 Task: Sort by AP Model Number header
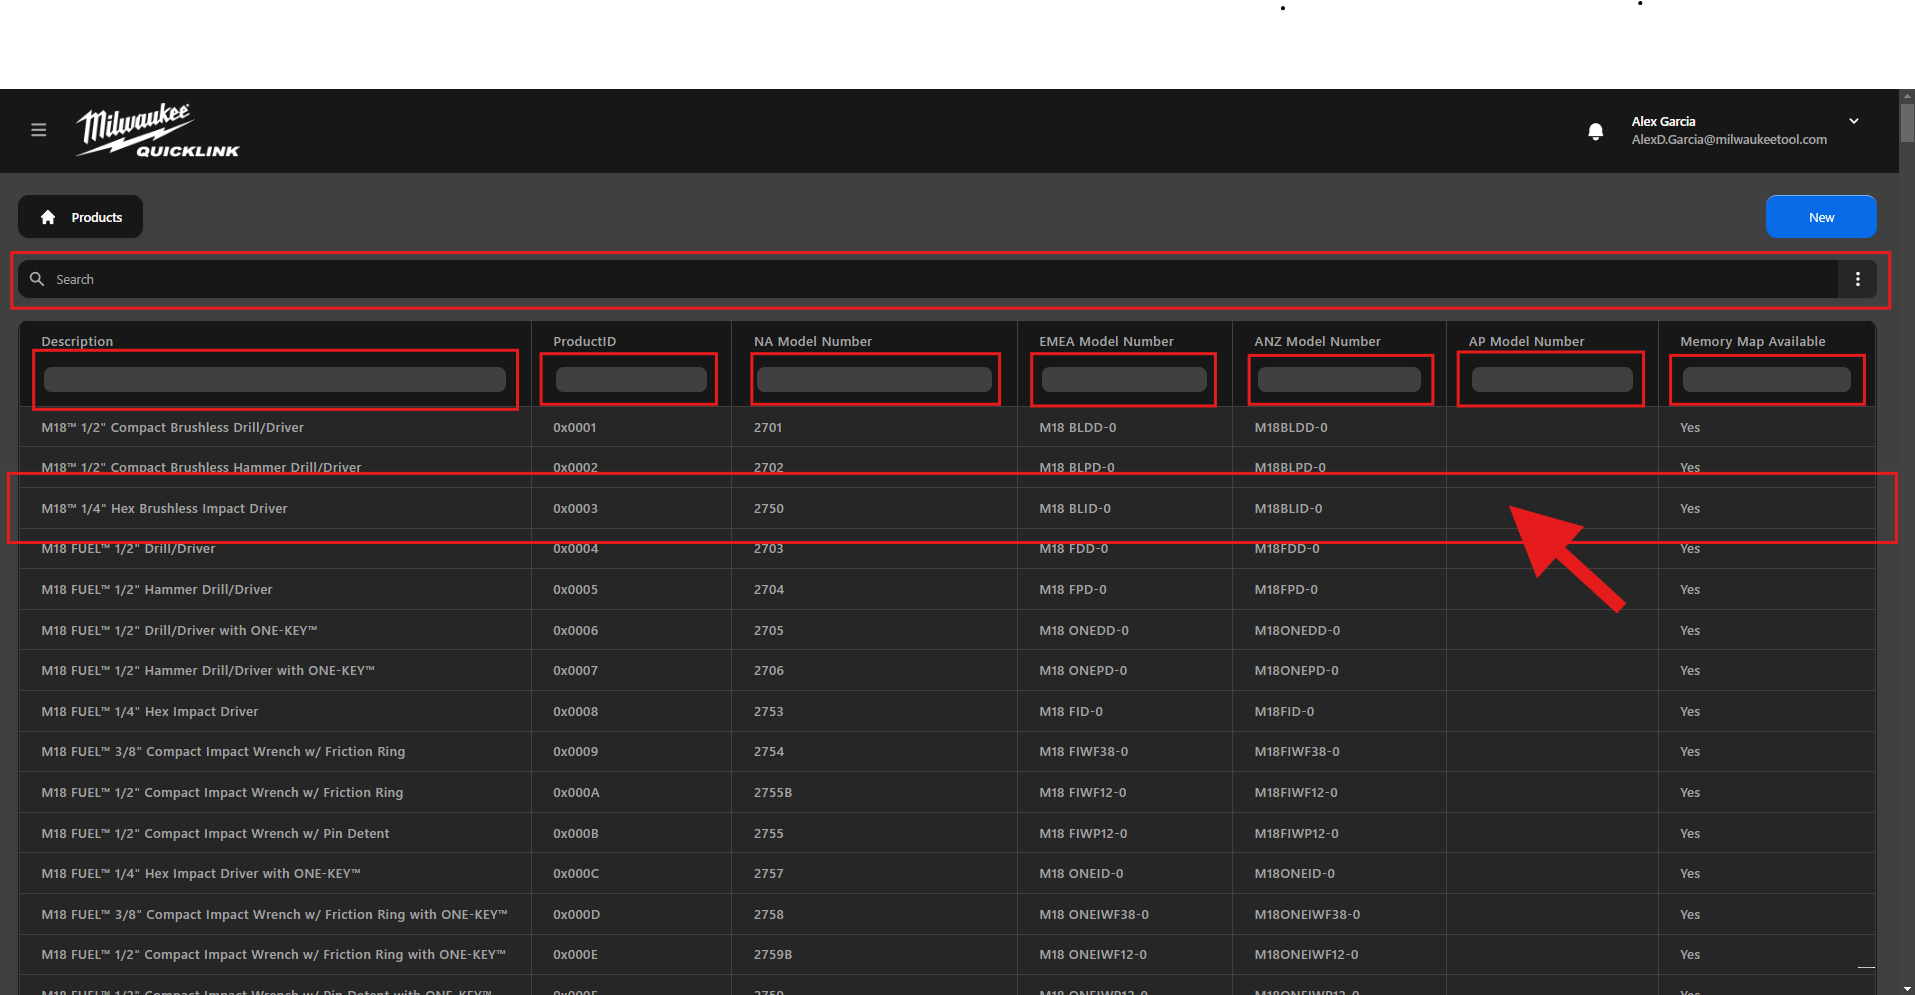[x=1526, y=341]
